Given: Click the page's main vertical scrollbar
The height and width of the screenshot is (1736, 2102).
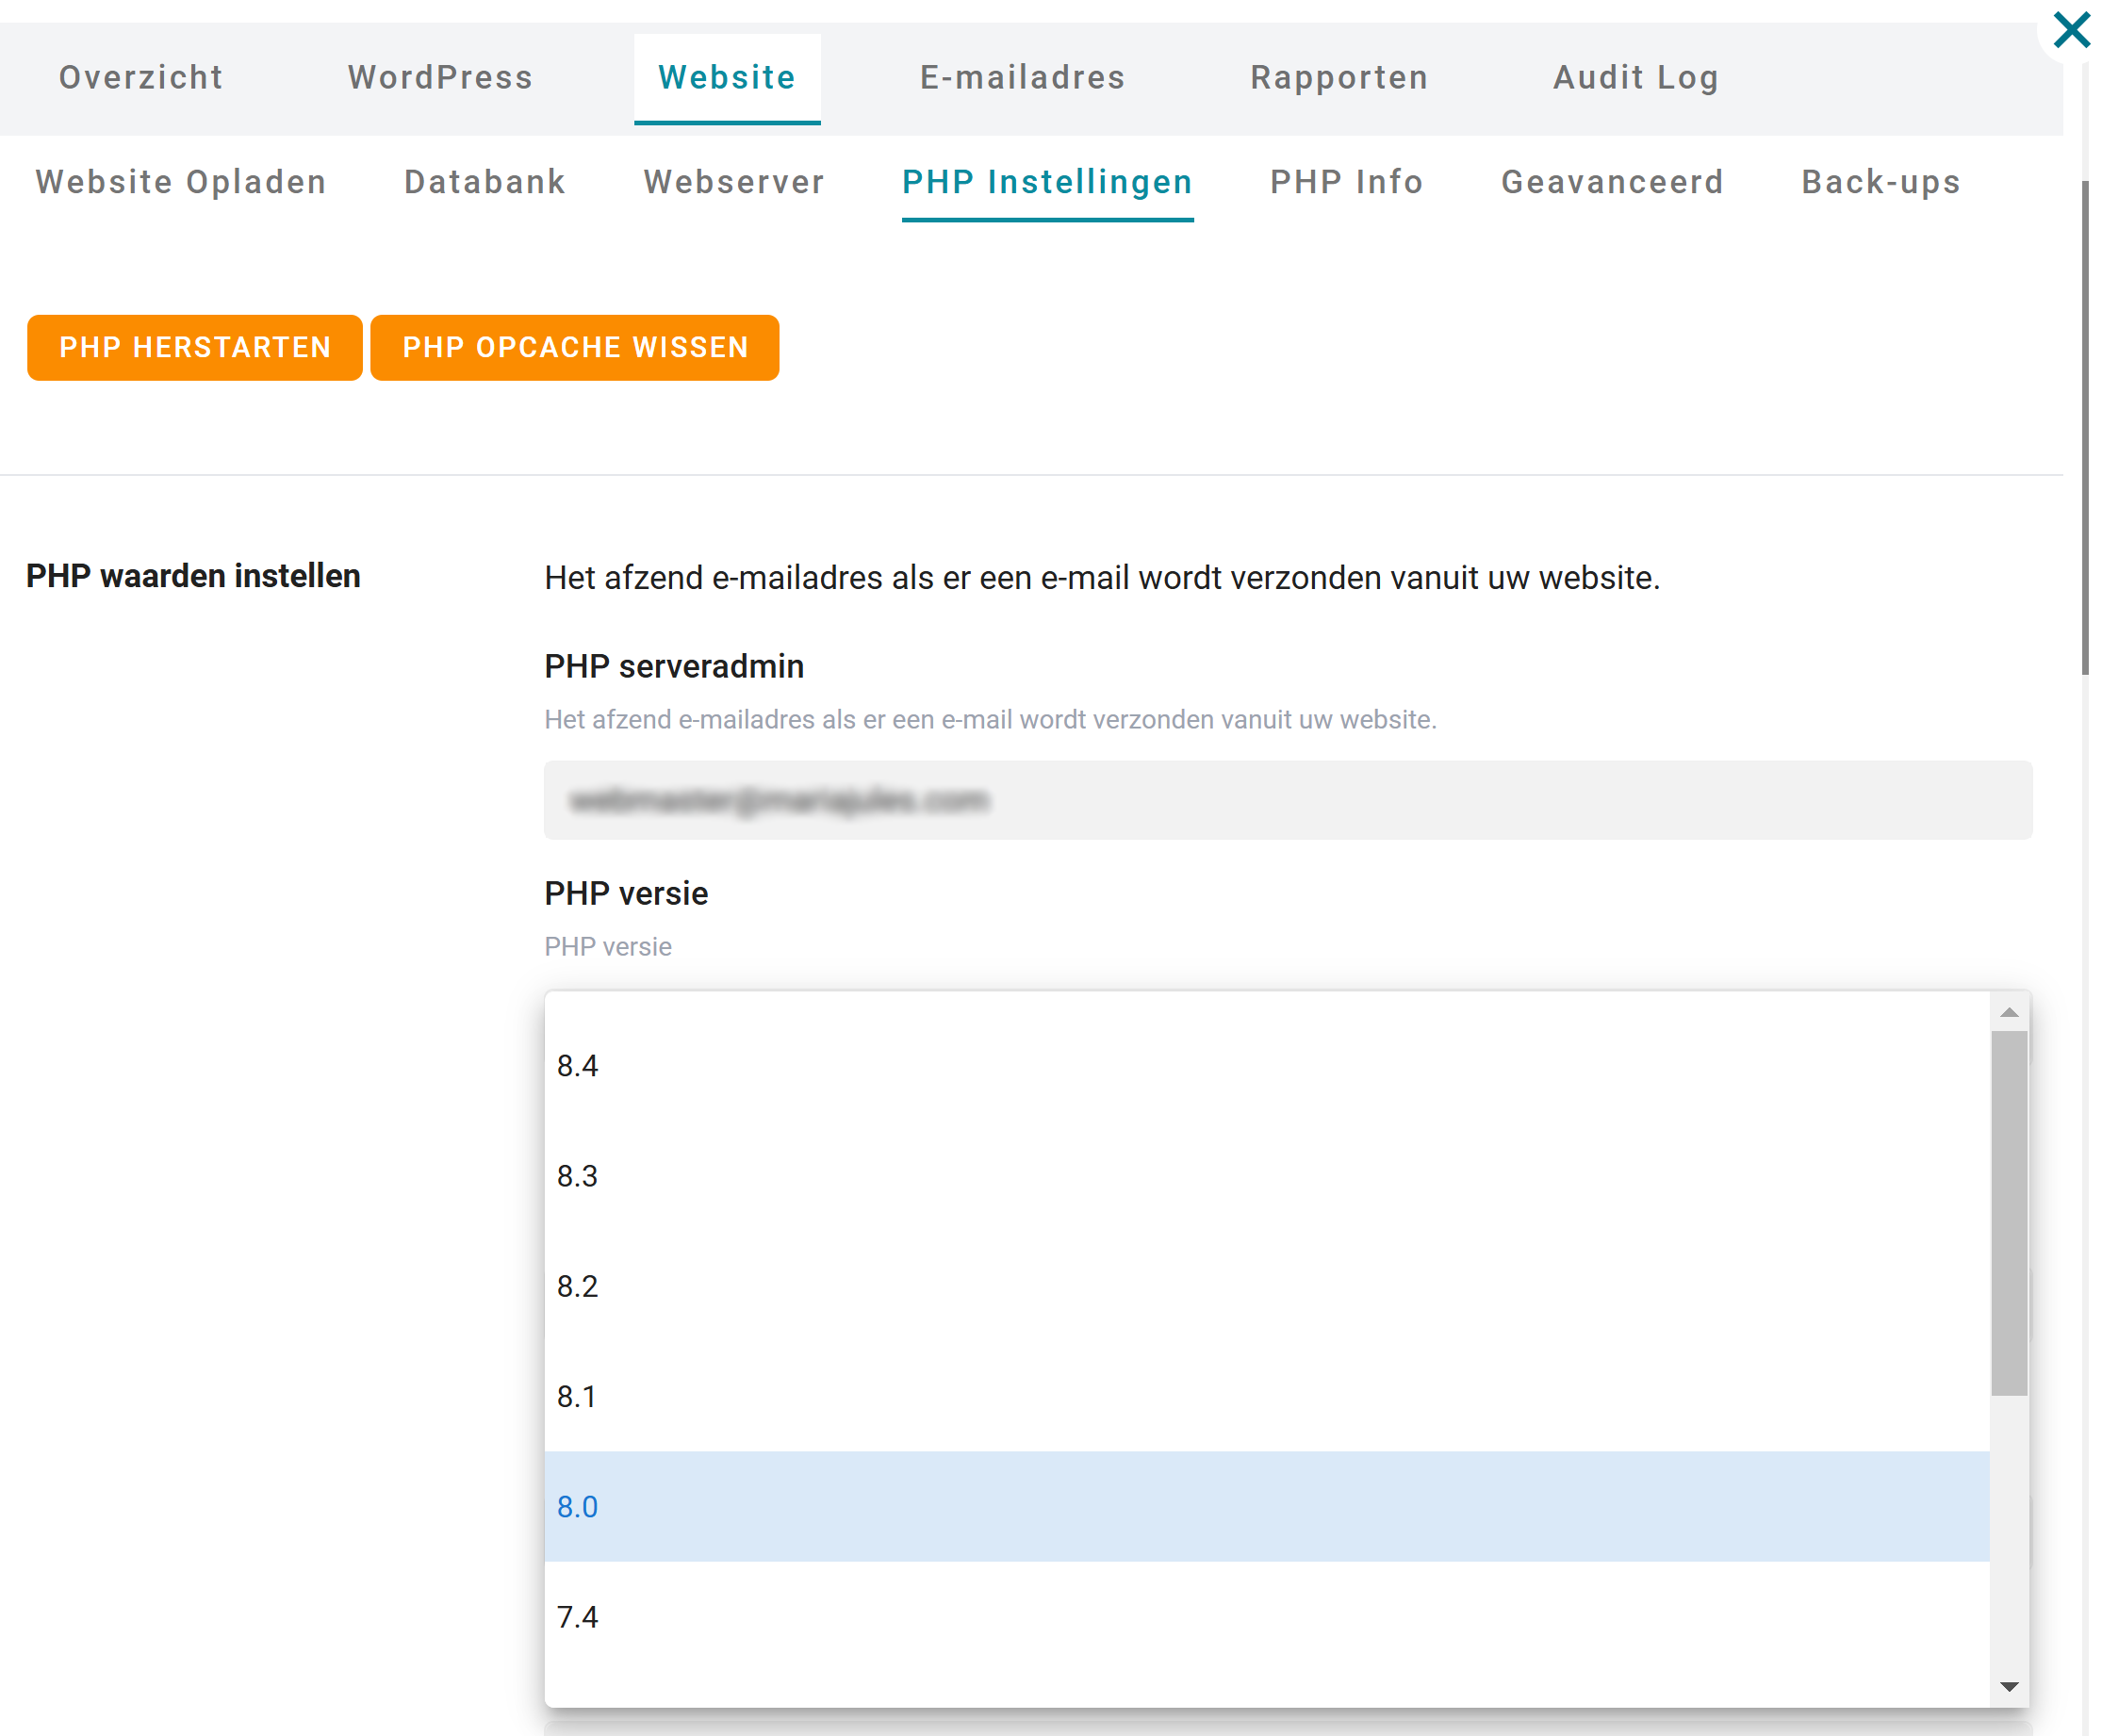Looking at the screenshot, I should (x=2085, y=428).
